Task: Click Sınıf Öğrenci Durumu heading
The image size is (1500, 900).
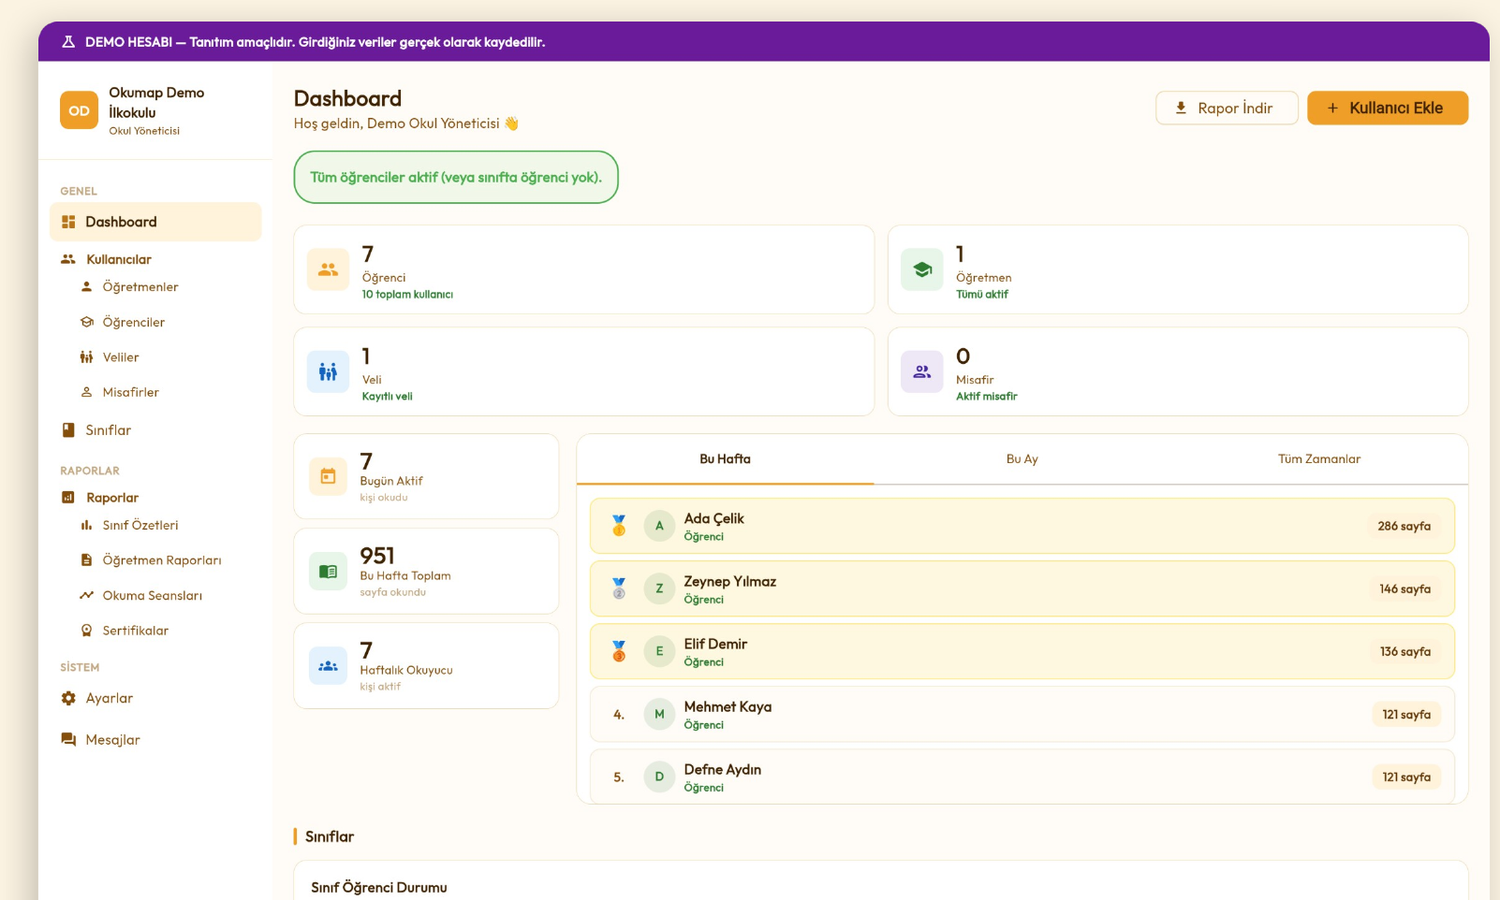Action: pyautogui.click(x=379, y=887)
